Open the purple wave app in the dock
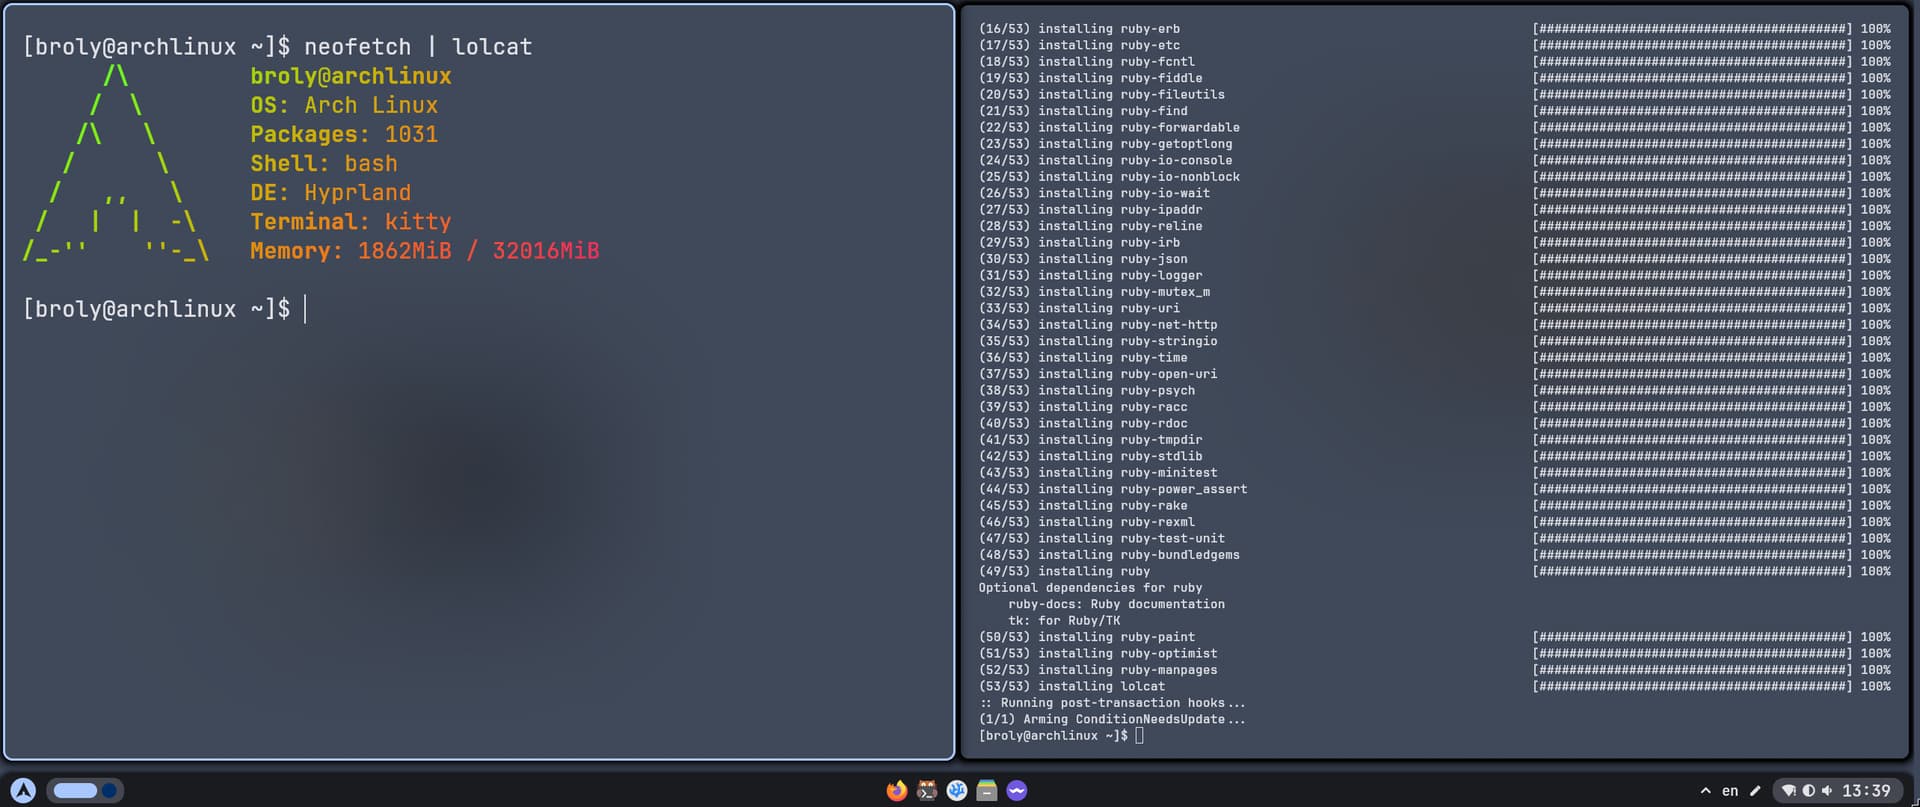1920x807 pixels. coord(1017,791)
